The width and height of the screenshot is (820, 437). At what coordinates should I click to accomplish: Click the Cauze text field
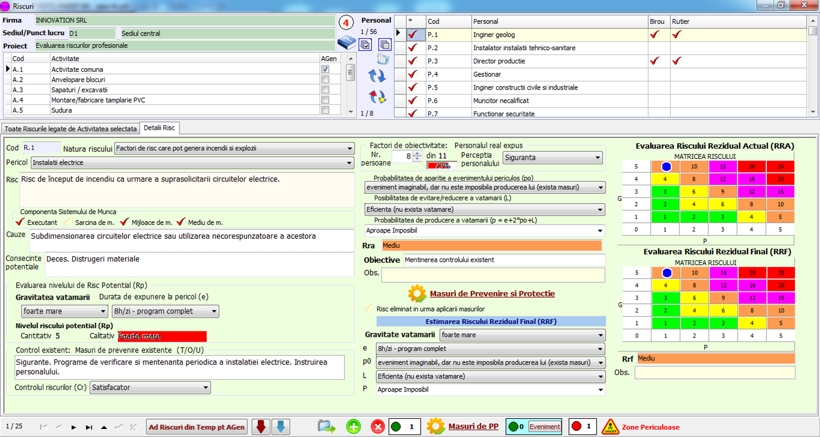tap(191, 240)
